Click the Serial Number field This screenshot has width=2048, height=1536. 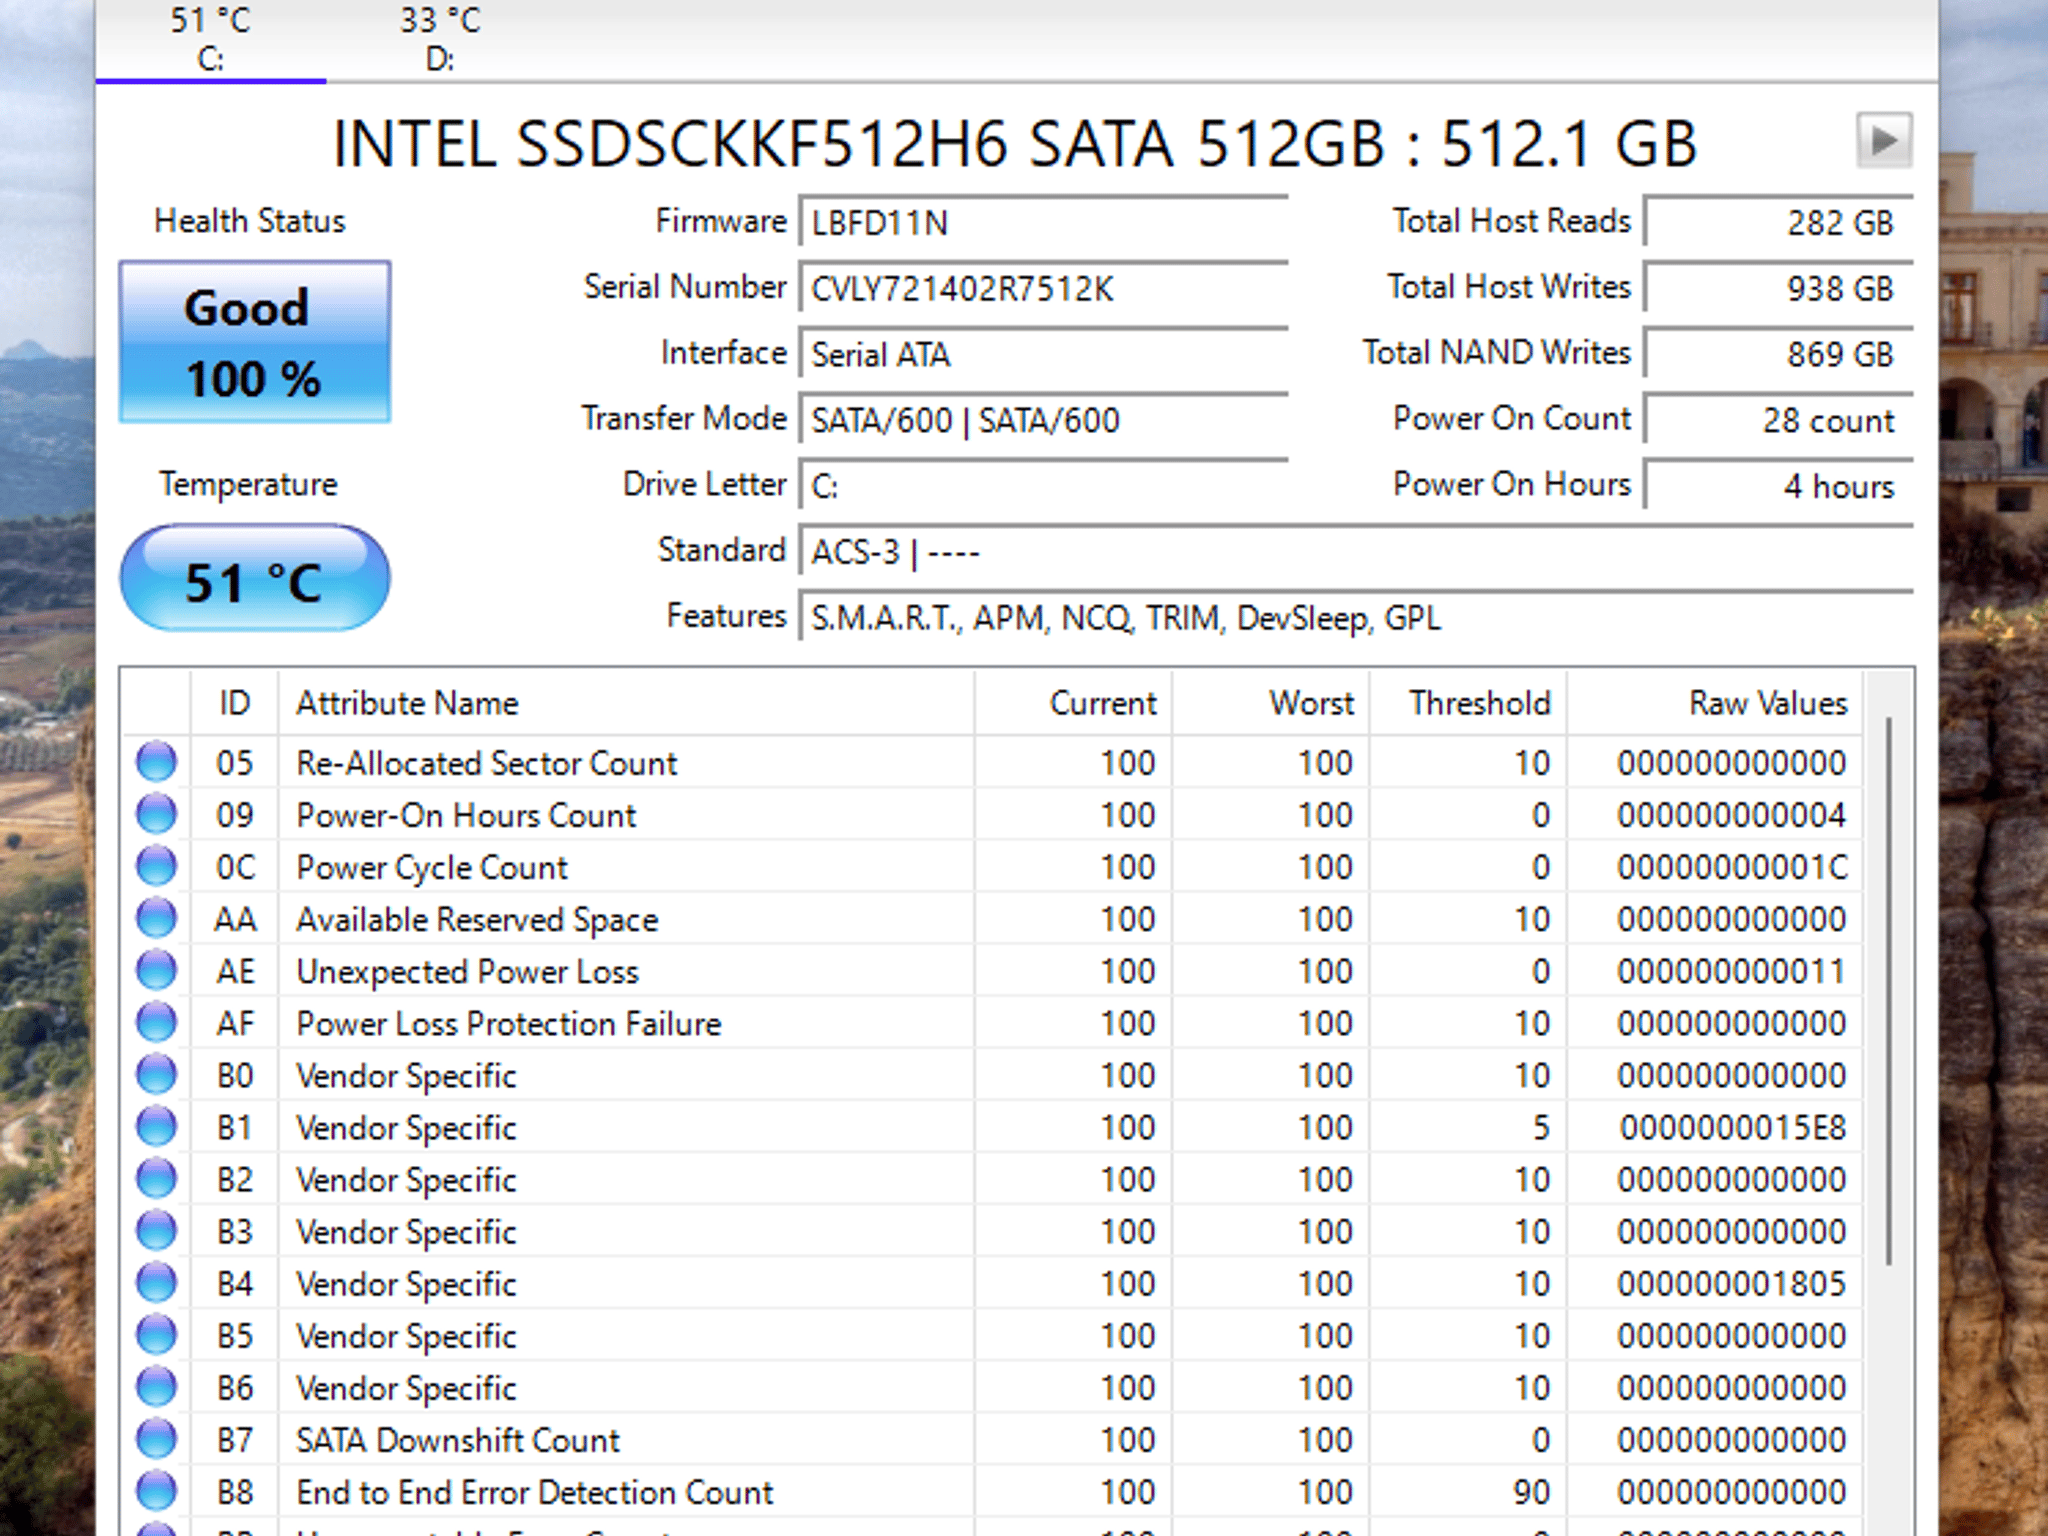(x=1044, y=288)
